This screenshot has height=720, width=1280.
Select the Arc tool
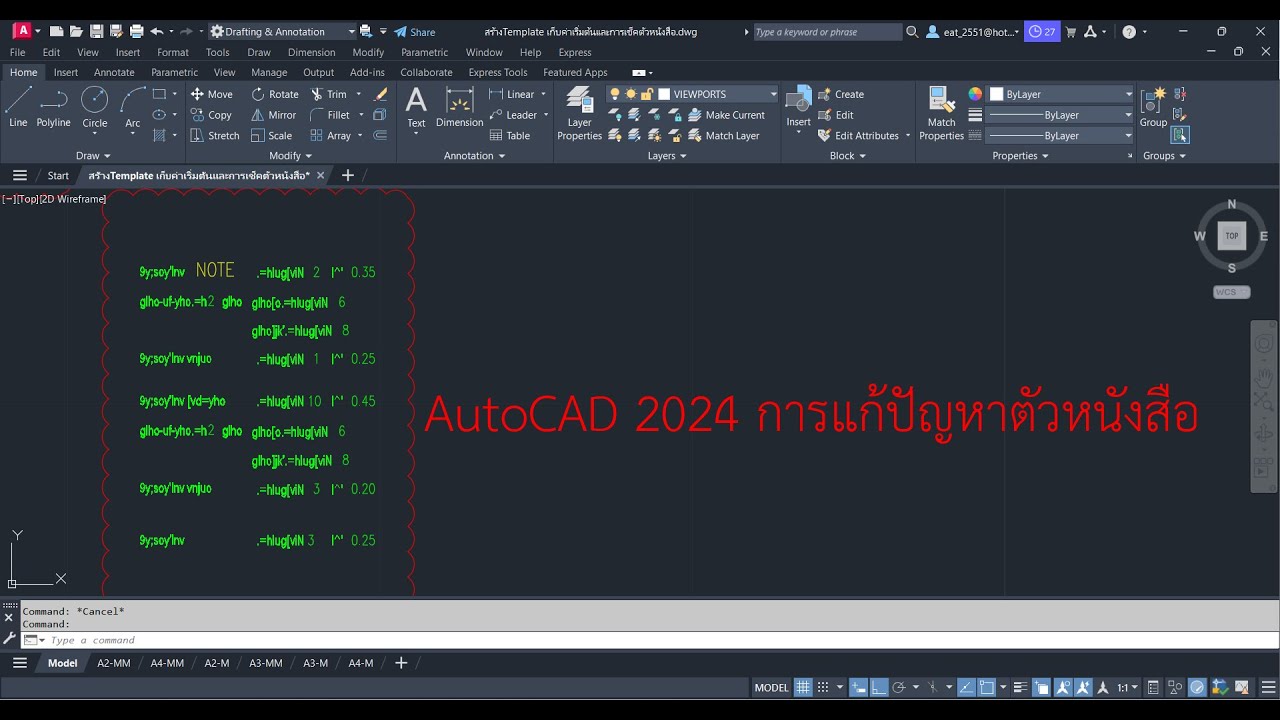pyautogui.click(x=132, y=107)
